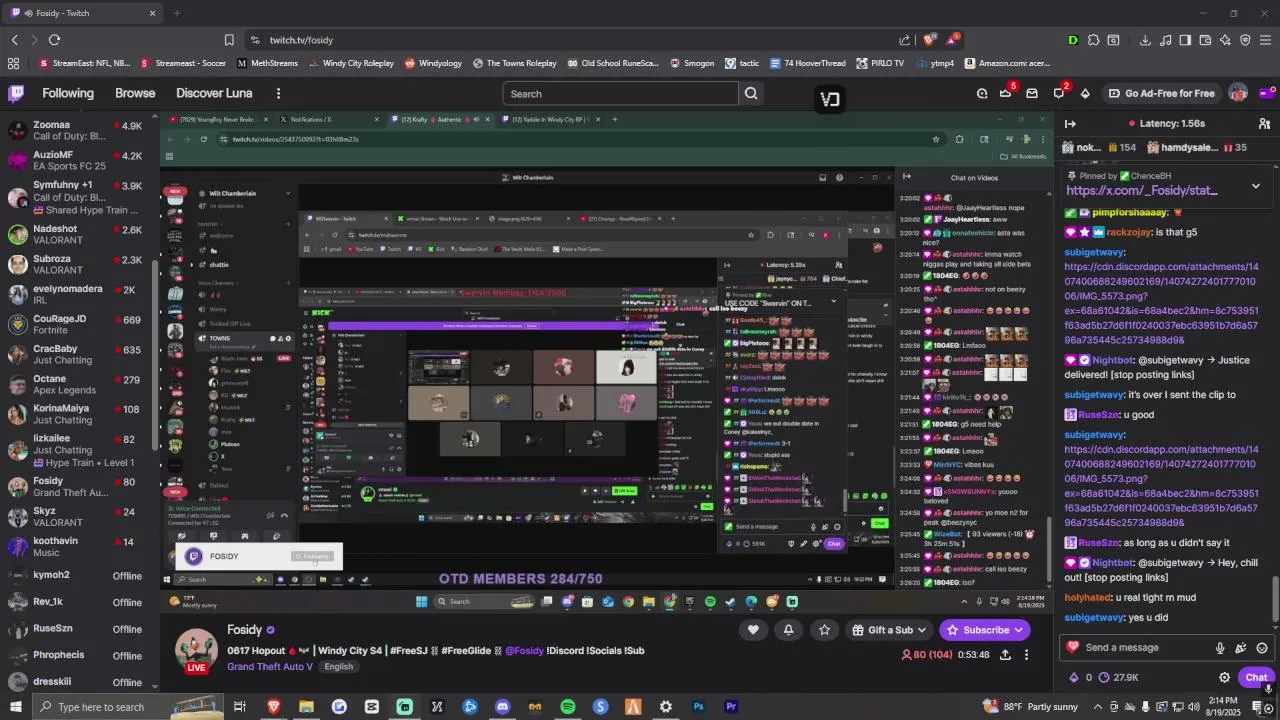Image resolution: width=1280 pixels, height=720 pixels.
Task: Open the Browse tab
Action: [135, 93]
